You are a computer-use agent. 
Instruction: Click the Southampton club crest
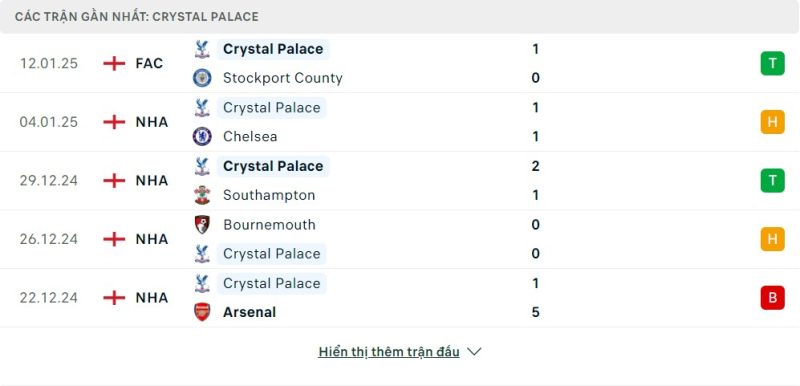202,195
